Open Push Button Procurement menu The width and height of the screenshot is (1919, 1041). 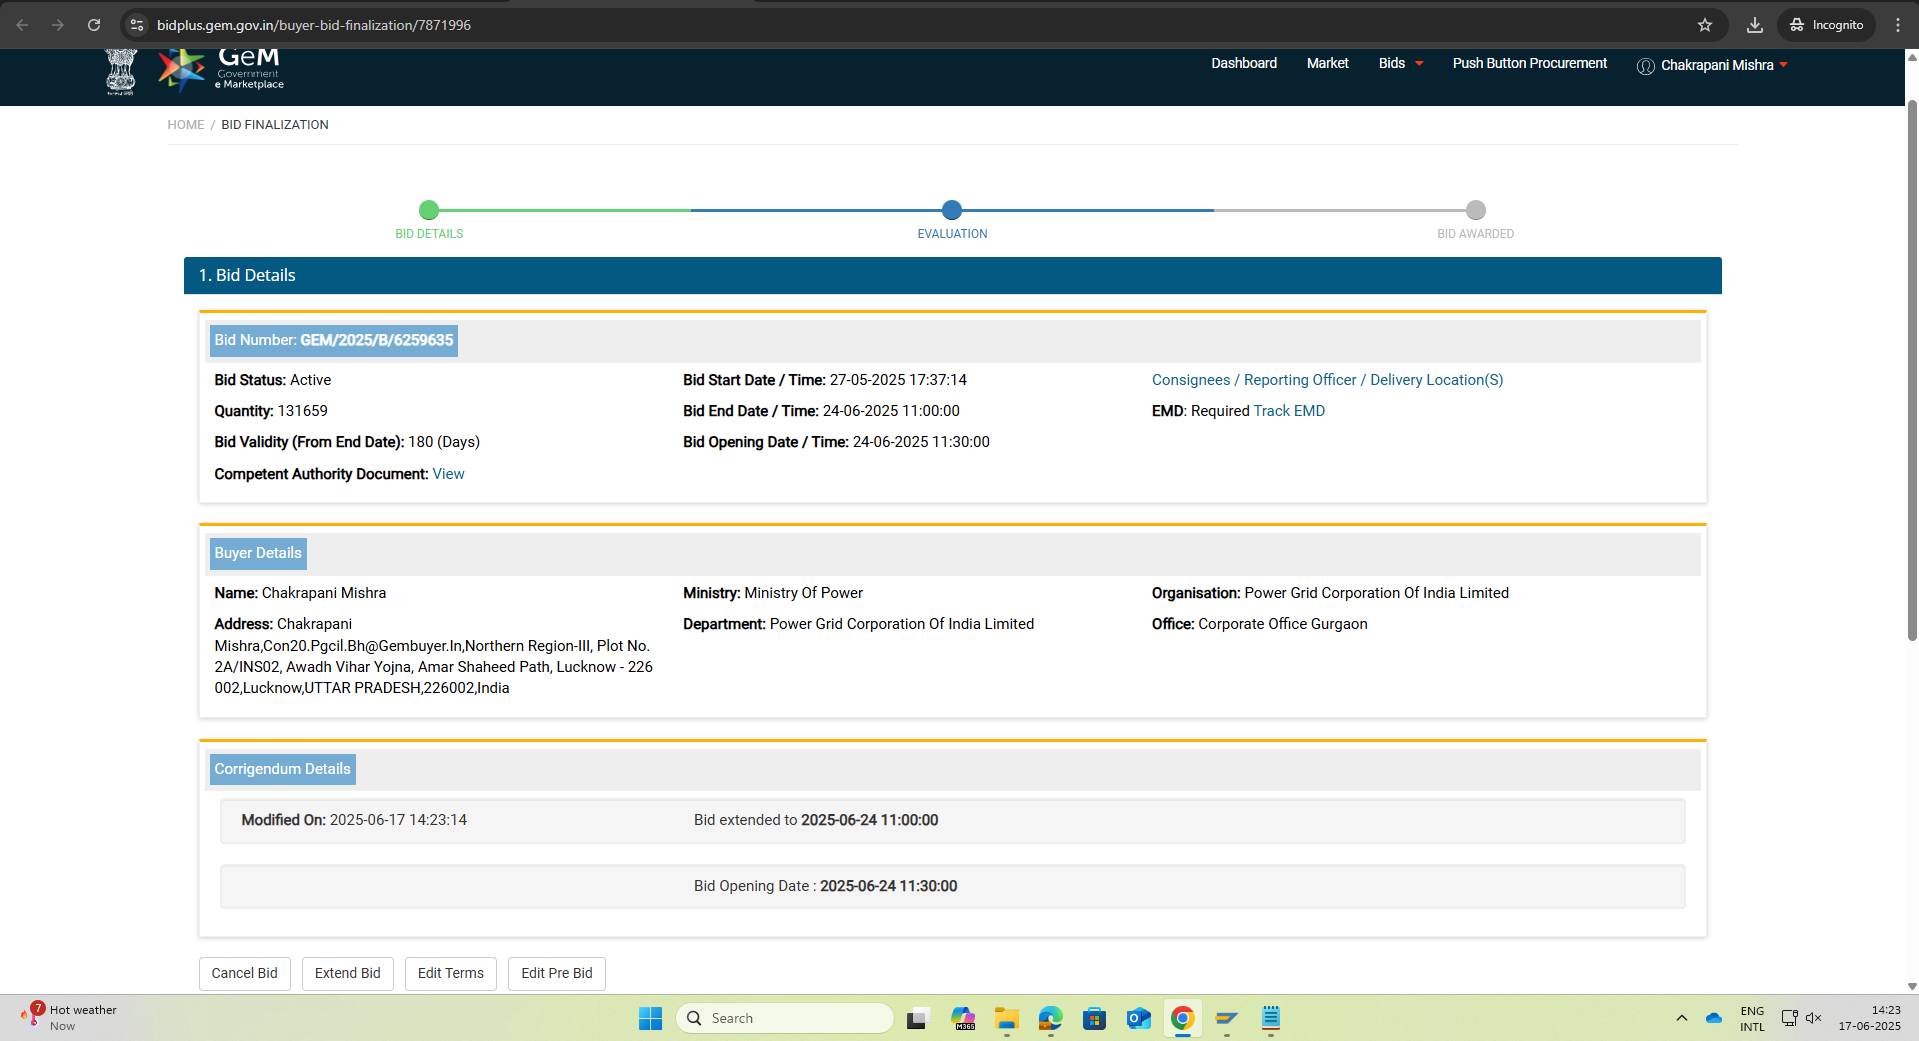click(1529, 63)
